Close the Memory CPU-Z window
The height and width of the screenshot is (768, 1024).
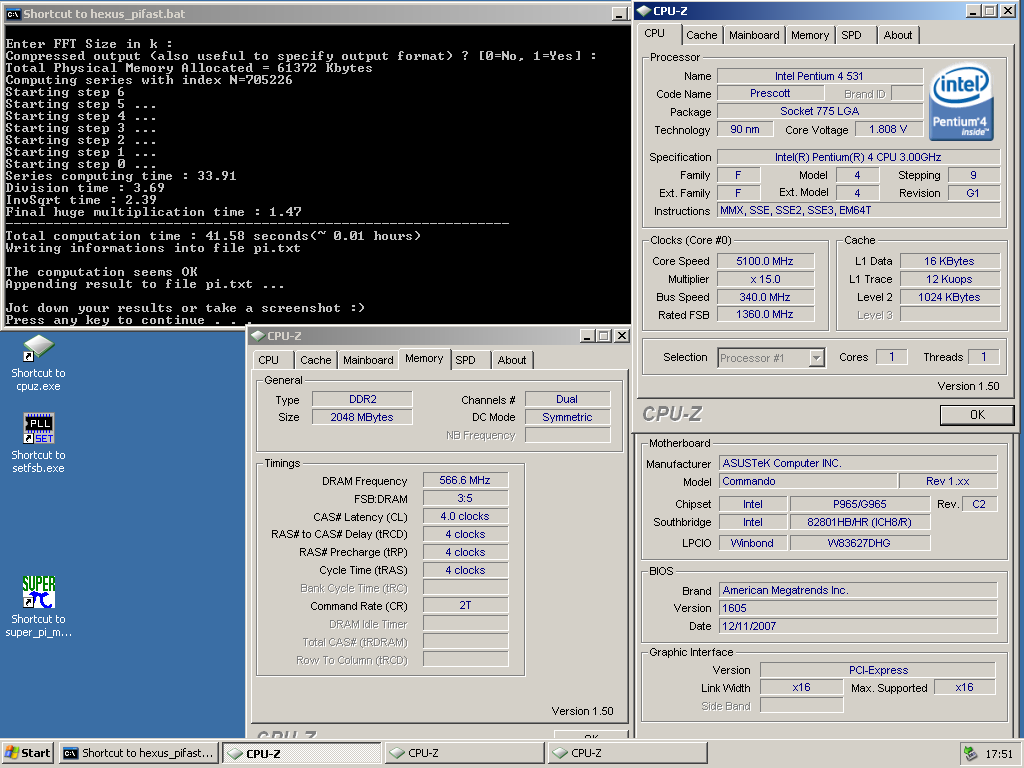pyautogui.click(x=622, y=336)
